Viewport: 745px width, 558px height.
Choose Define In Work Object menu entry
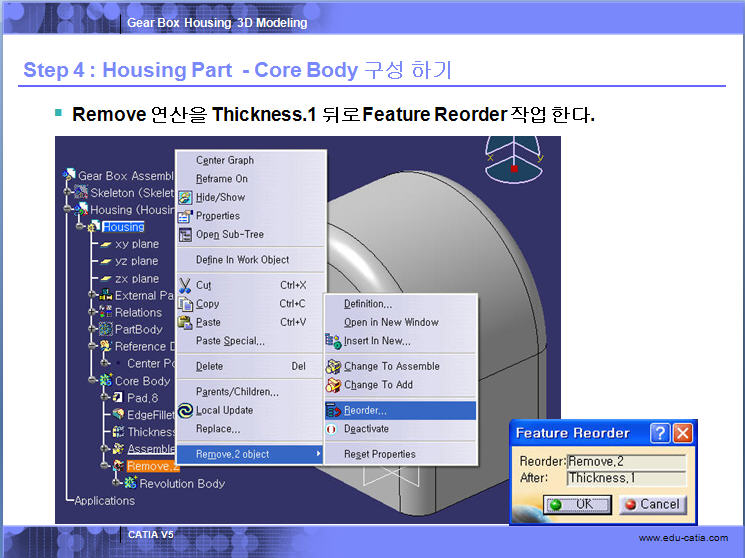point(242,260)
